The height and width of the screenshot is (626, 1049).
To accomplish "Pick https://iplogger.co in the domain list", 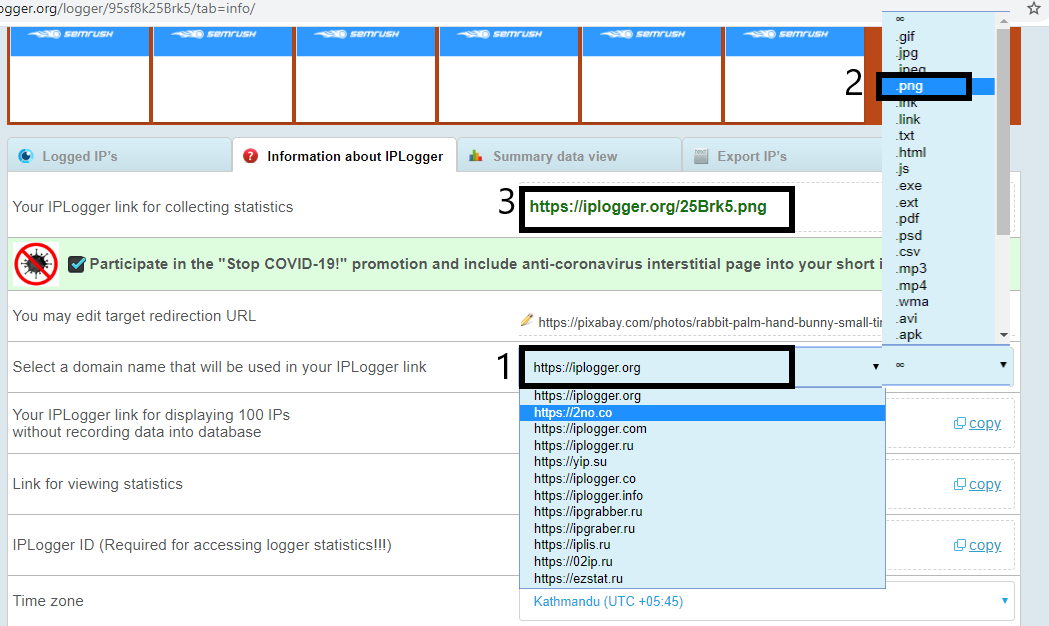I will tap(702, 479).
